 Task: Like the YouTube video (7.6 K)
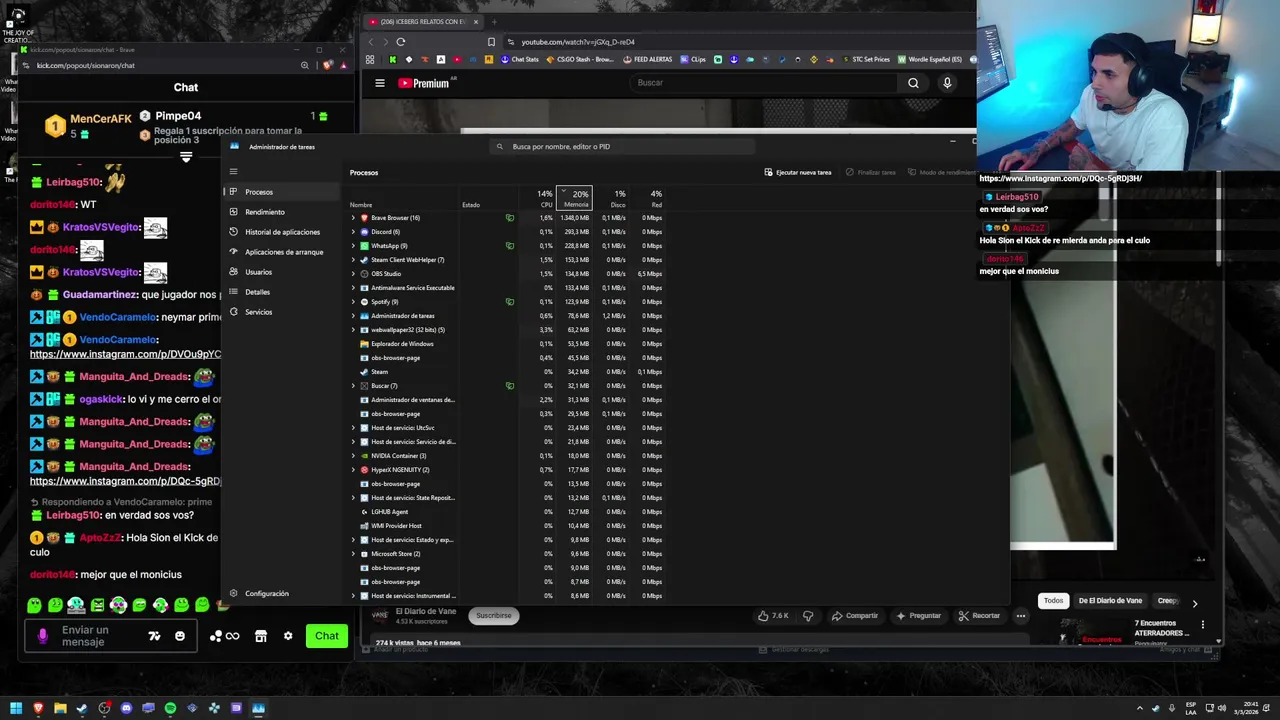tap(775, 616)
